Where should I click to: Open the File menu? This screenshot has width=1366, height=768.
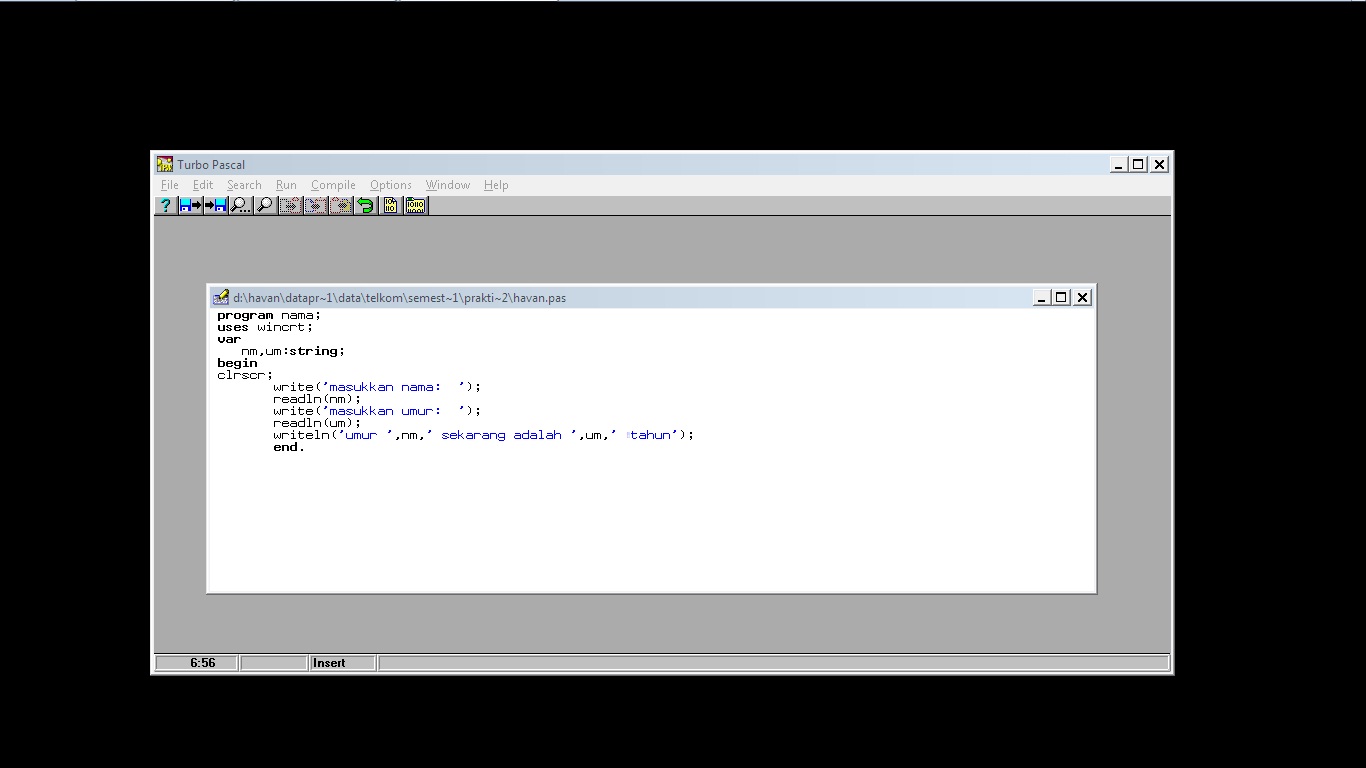pos(170,185)
